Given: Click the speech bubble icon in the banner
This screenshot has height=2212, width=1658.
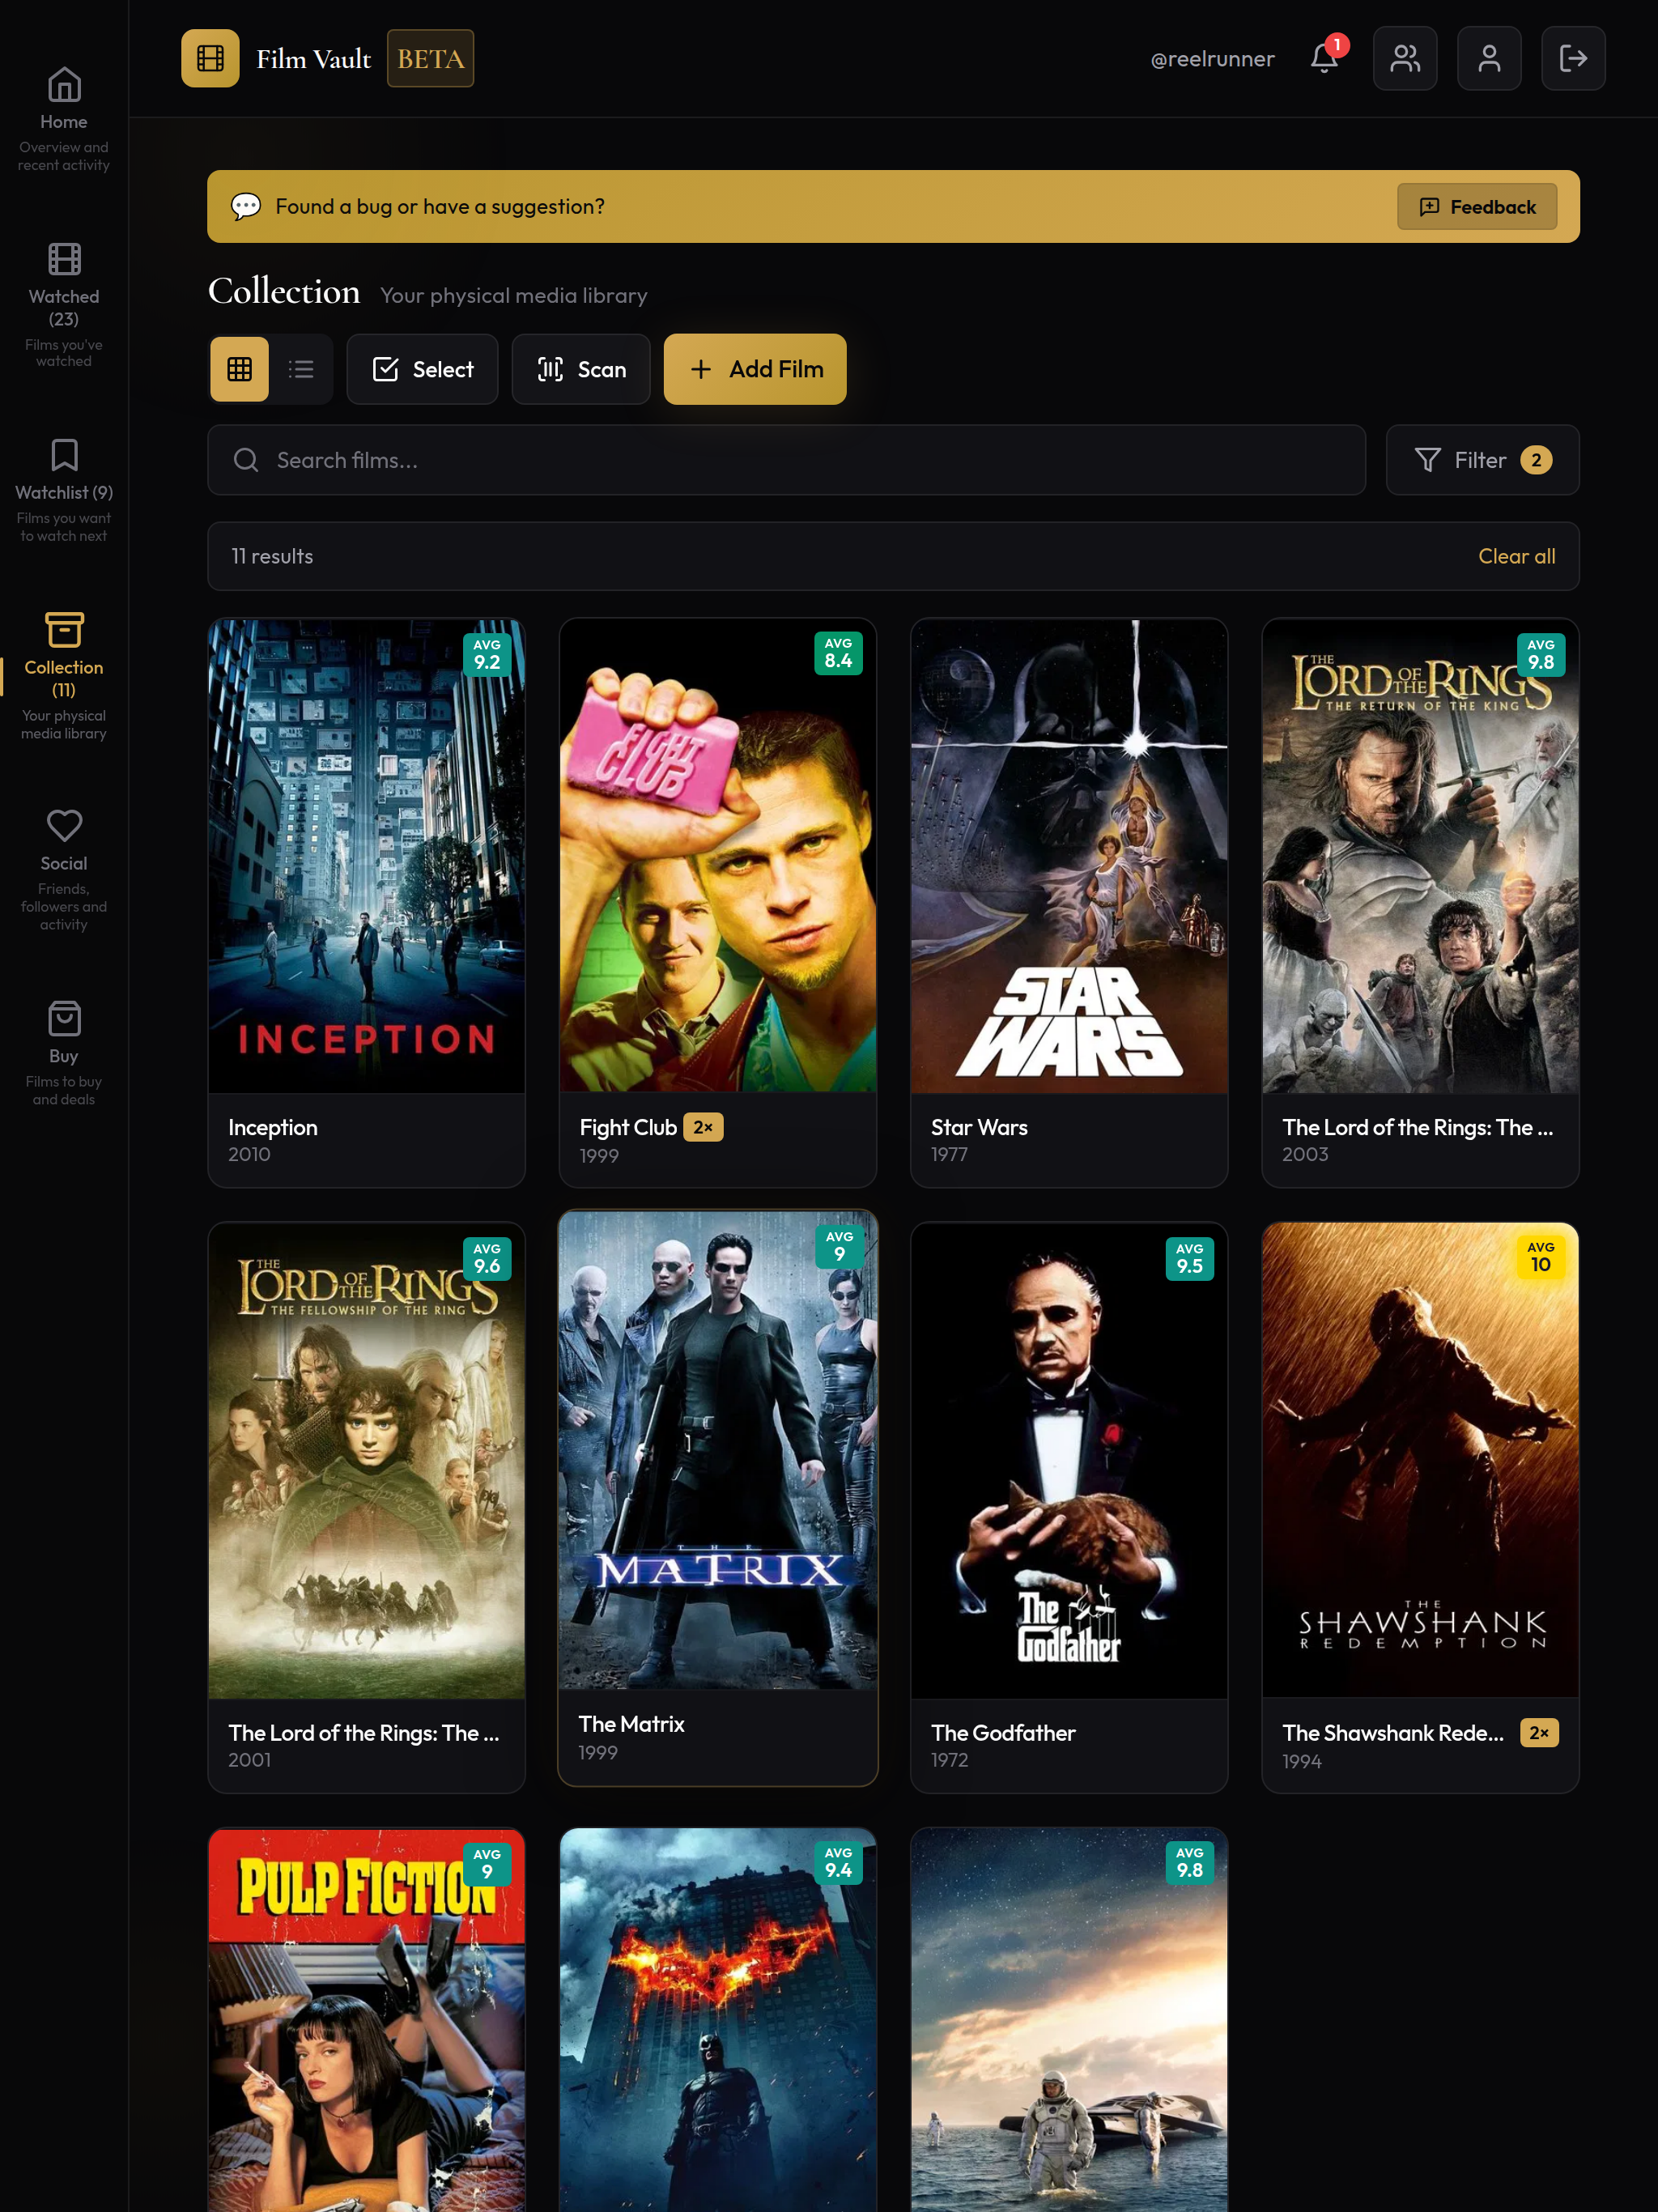Looking at the screenshot, I should click(x=246, y=206).
